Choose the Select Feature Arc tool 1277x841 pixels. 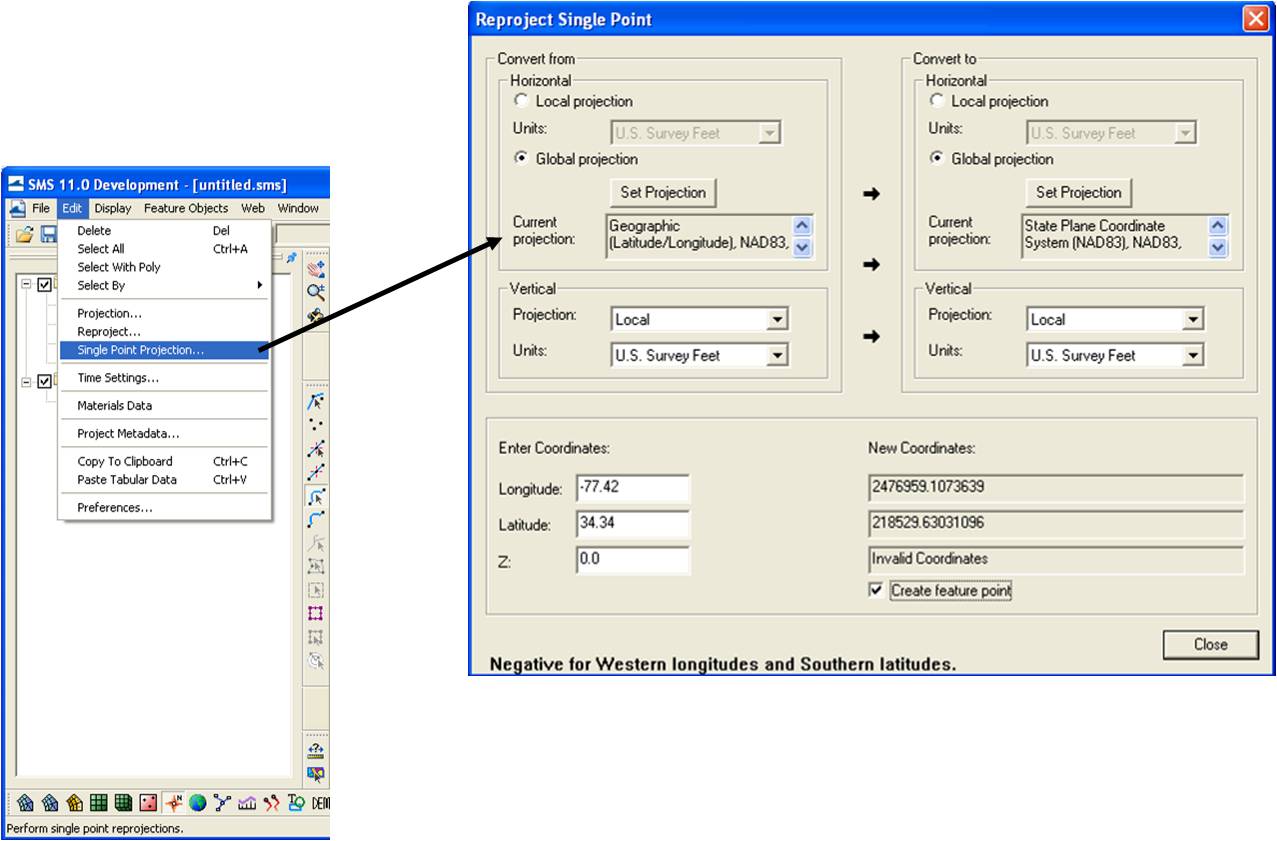316,496
